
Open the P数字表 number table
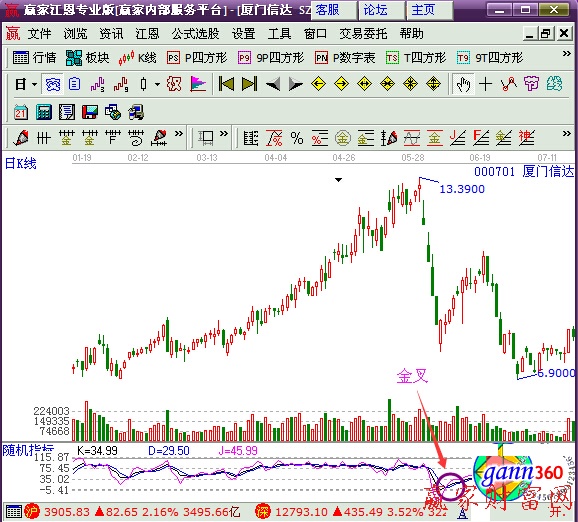pyautogui.click(x=345, y=58)
